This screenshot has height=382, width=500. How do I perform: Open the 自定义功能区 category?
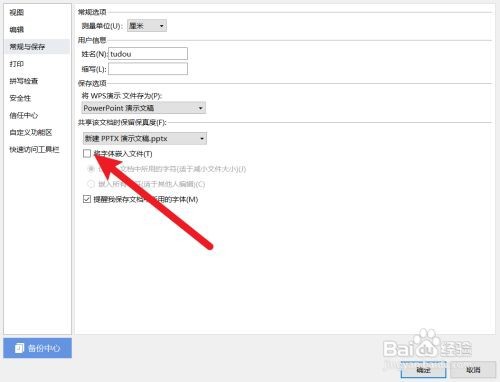(31, 132)
